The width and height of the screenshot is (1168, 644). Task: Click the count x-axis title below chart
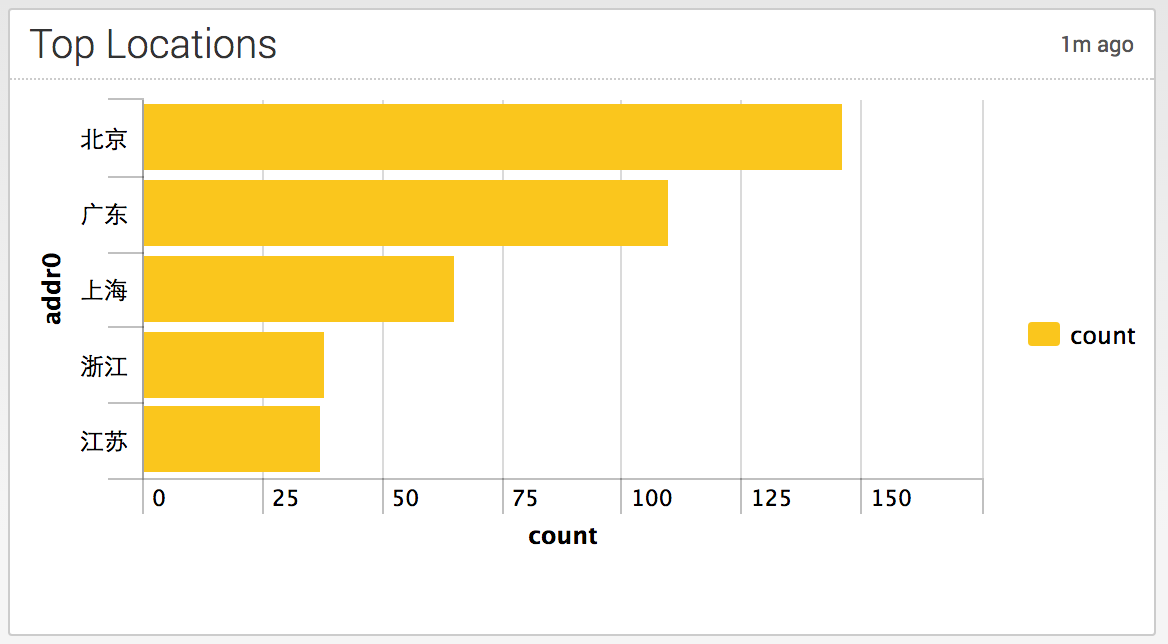pos(563,536)
